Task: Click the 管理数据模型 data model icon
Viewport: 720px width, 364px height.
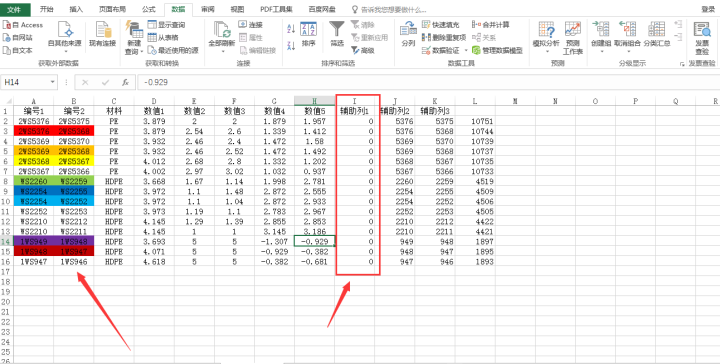Action: point(476,50)
